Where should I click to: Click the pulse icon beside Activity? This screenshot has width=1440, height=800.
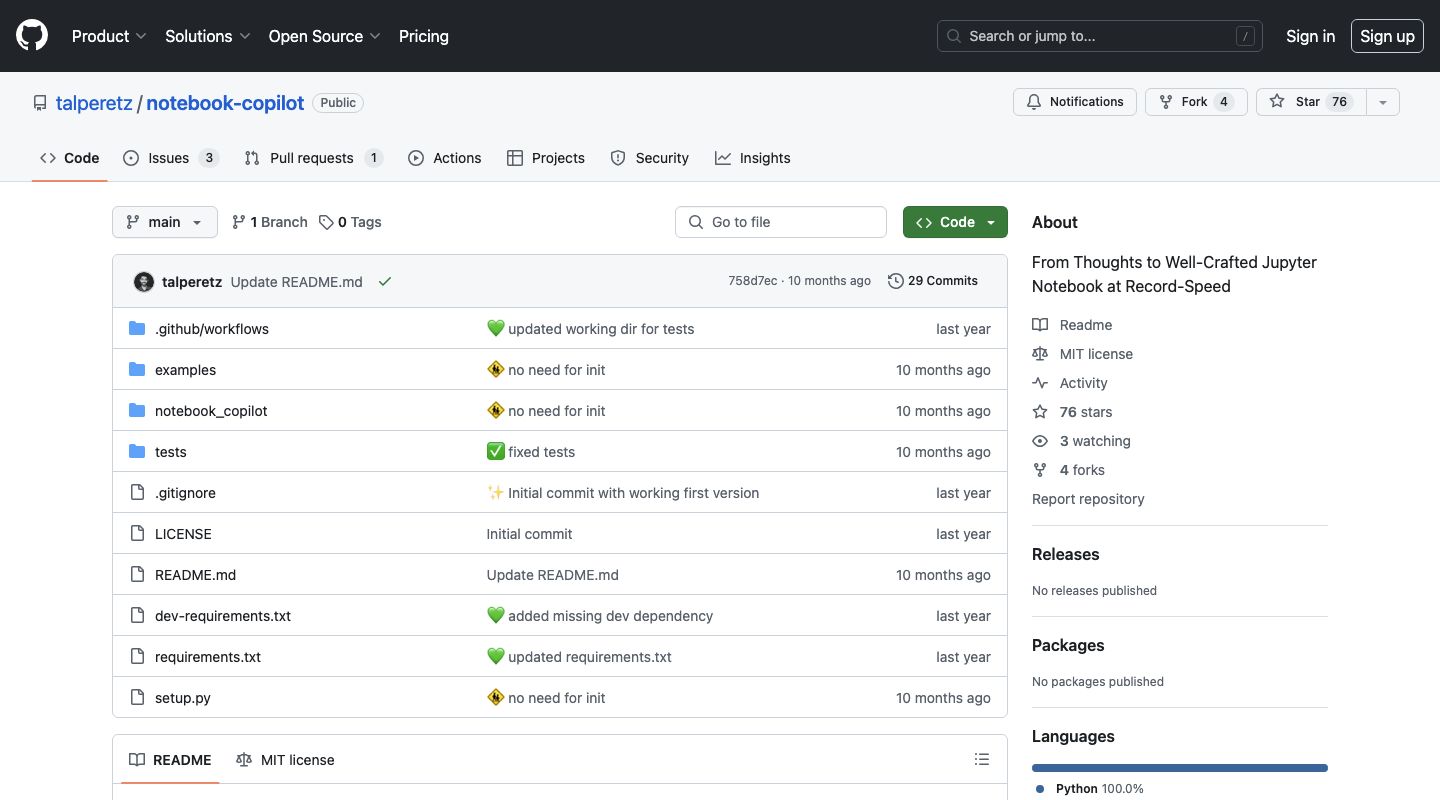pyautogui.click(x=1040, y=383)
